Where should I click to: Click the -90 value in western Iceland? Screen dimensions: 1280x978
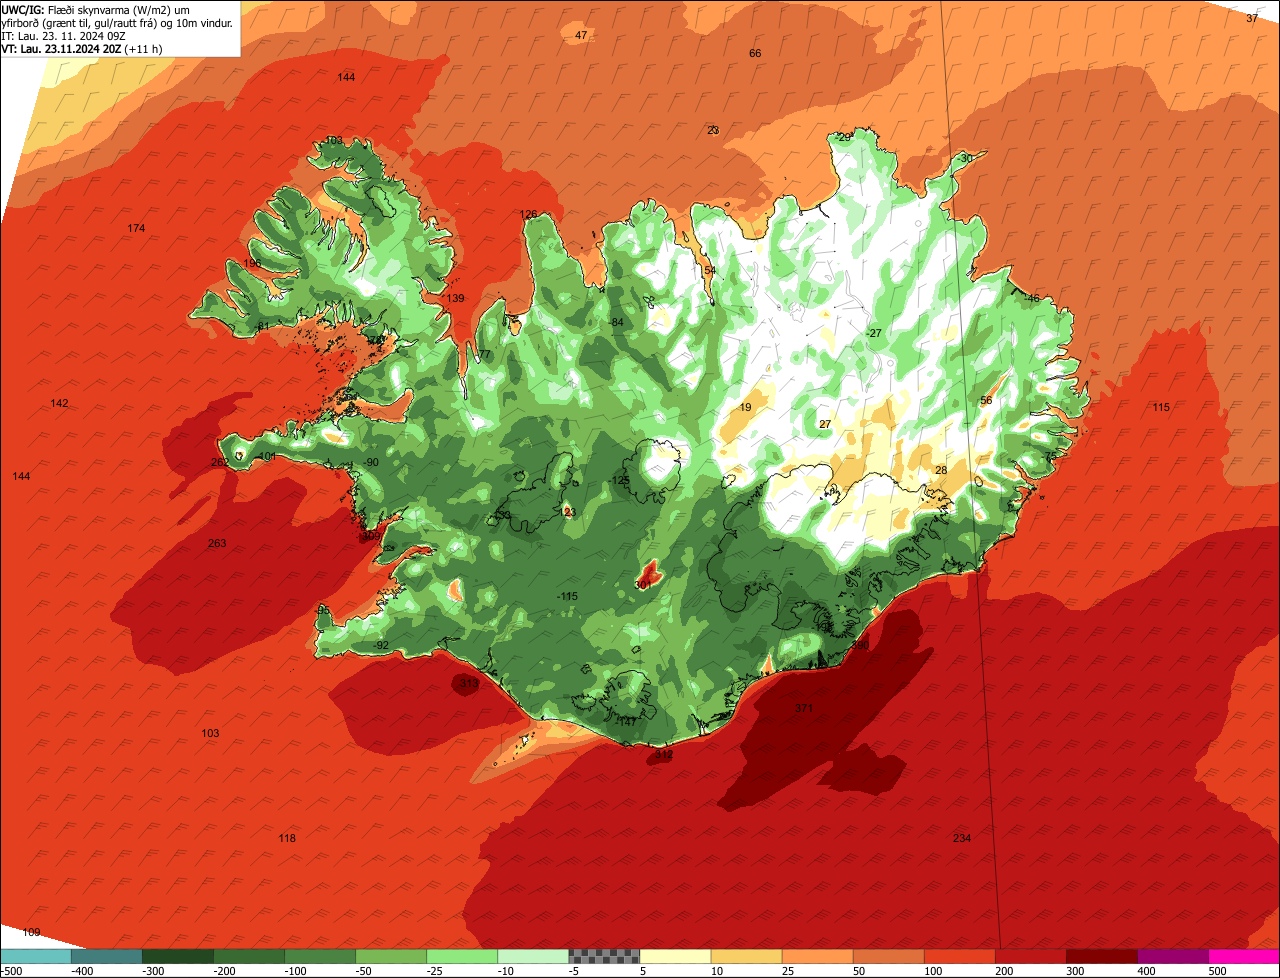click(x=371, y=462)
